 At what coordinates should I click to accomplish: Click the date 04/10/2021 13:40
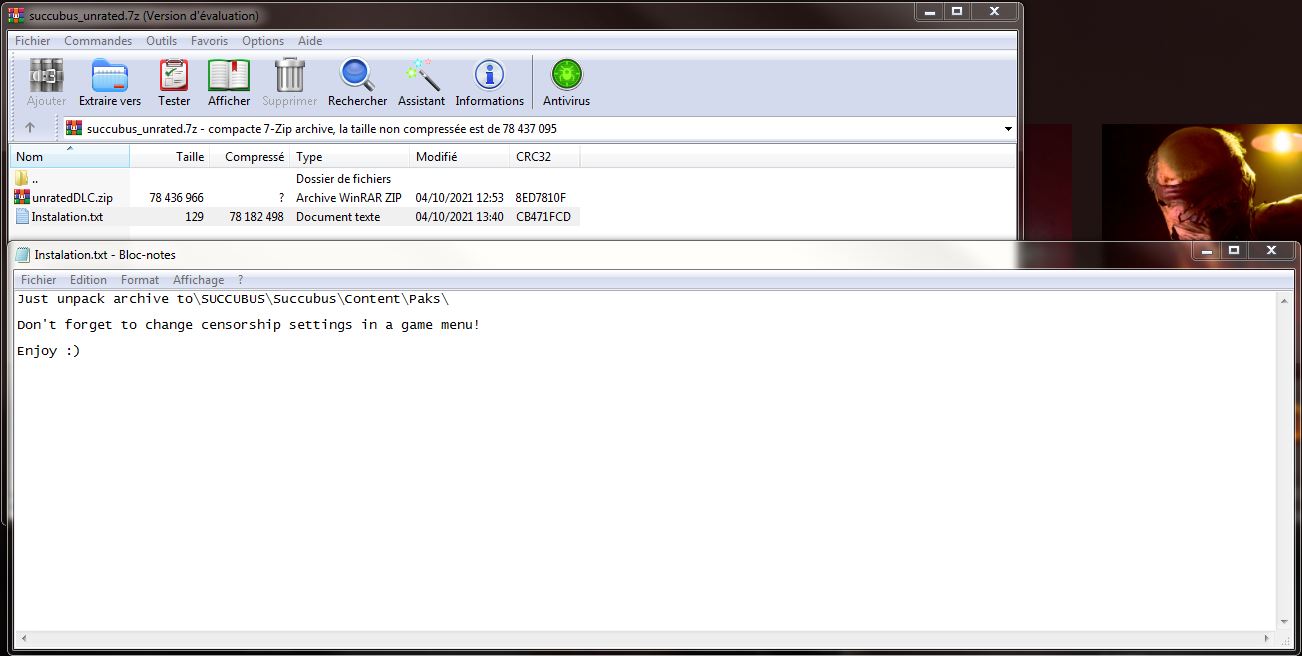pos(460,217)
